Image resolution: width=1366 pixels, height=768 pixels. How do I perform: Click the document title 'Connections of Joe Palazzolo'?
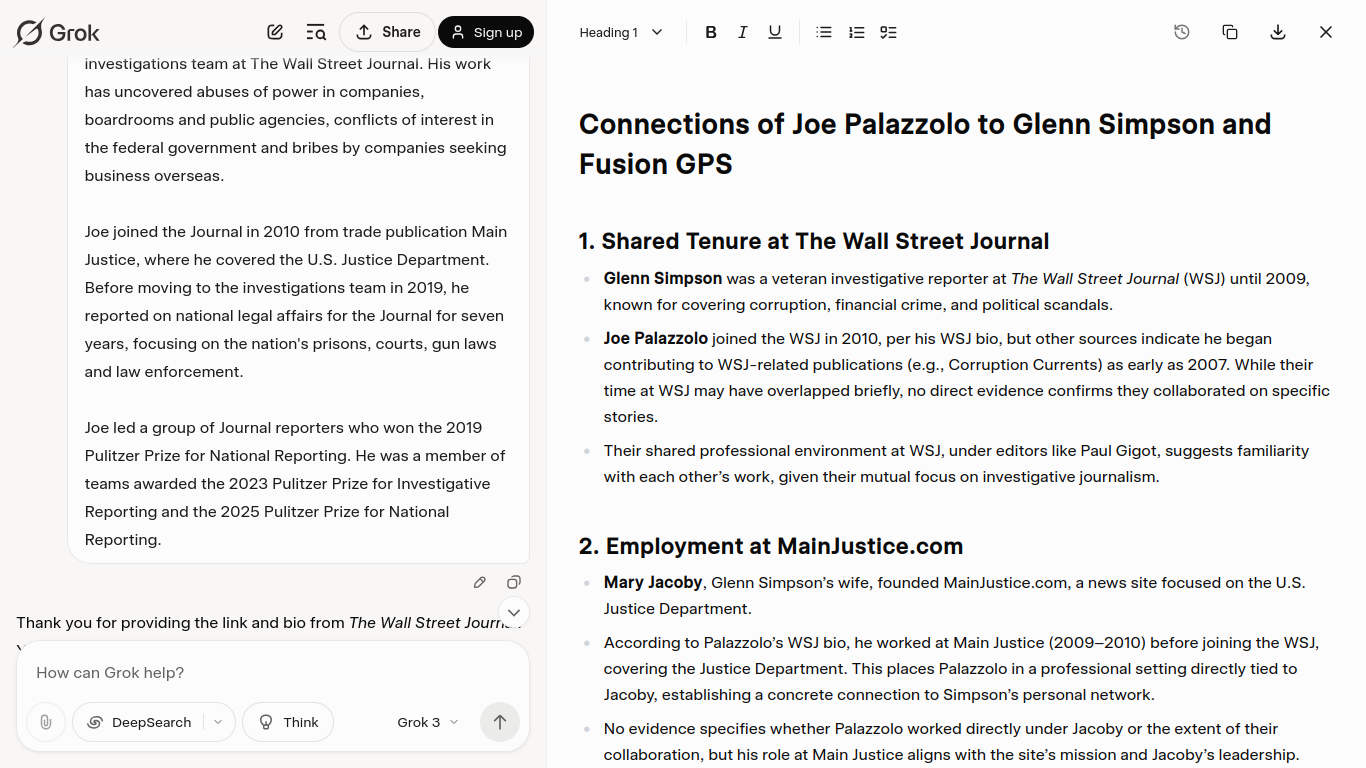pyautogui.click(x=925, y=144)
